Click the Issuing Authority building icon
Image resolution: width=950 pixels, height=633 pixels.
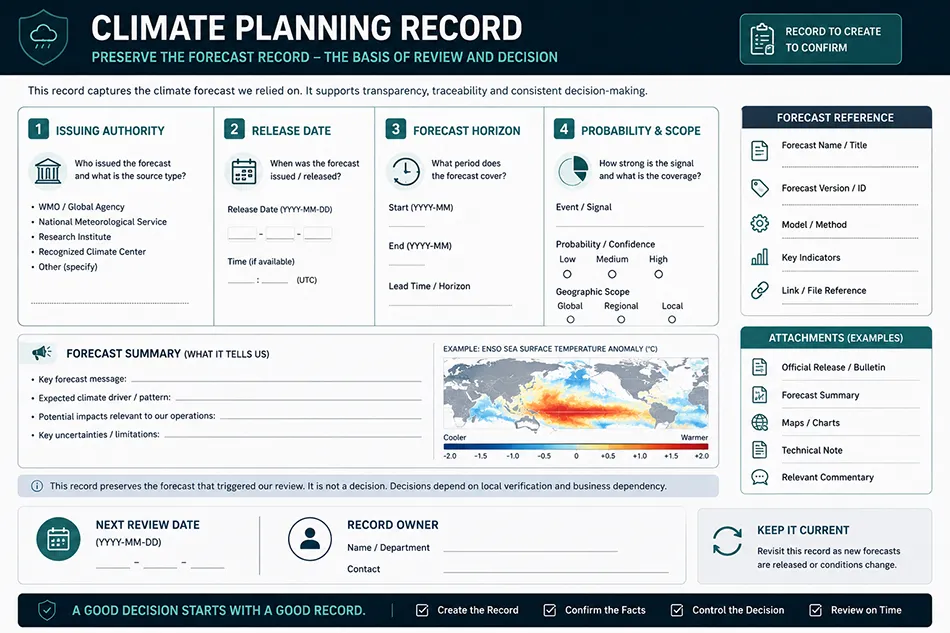(x=48, y=170)
